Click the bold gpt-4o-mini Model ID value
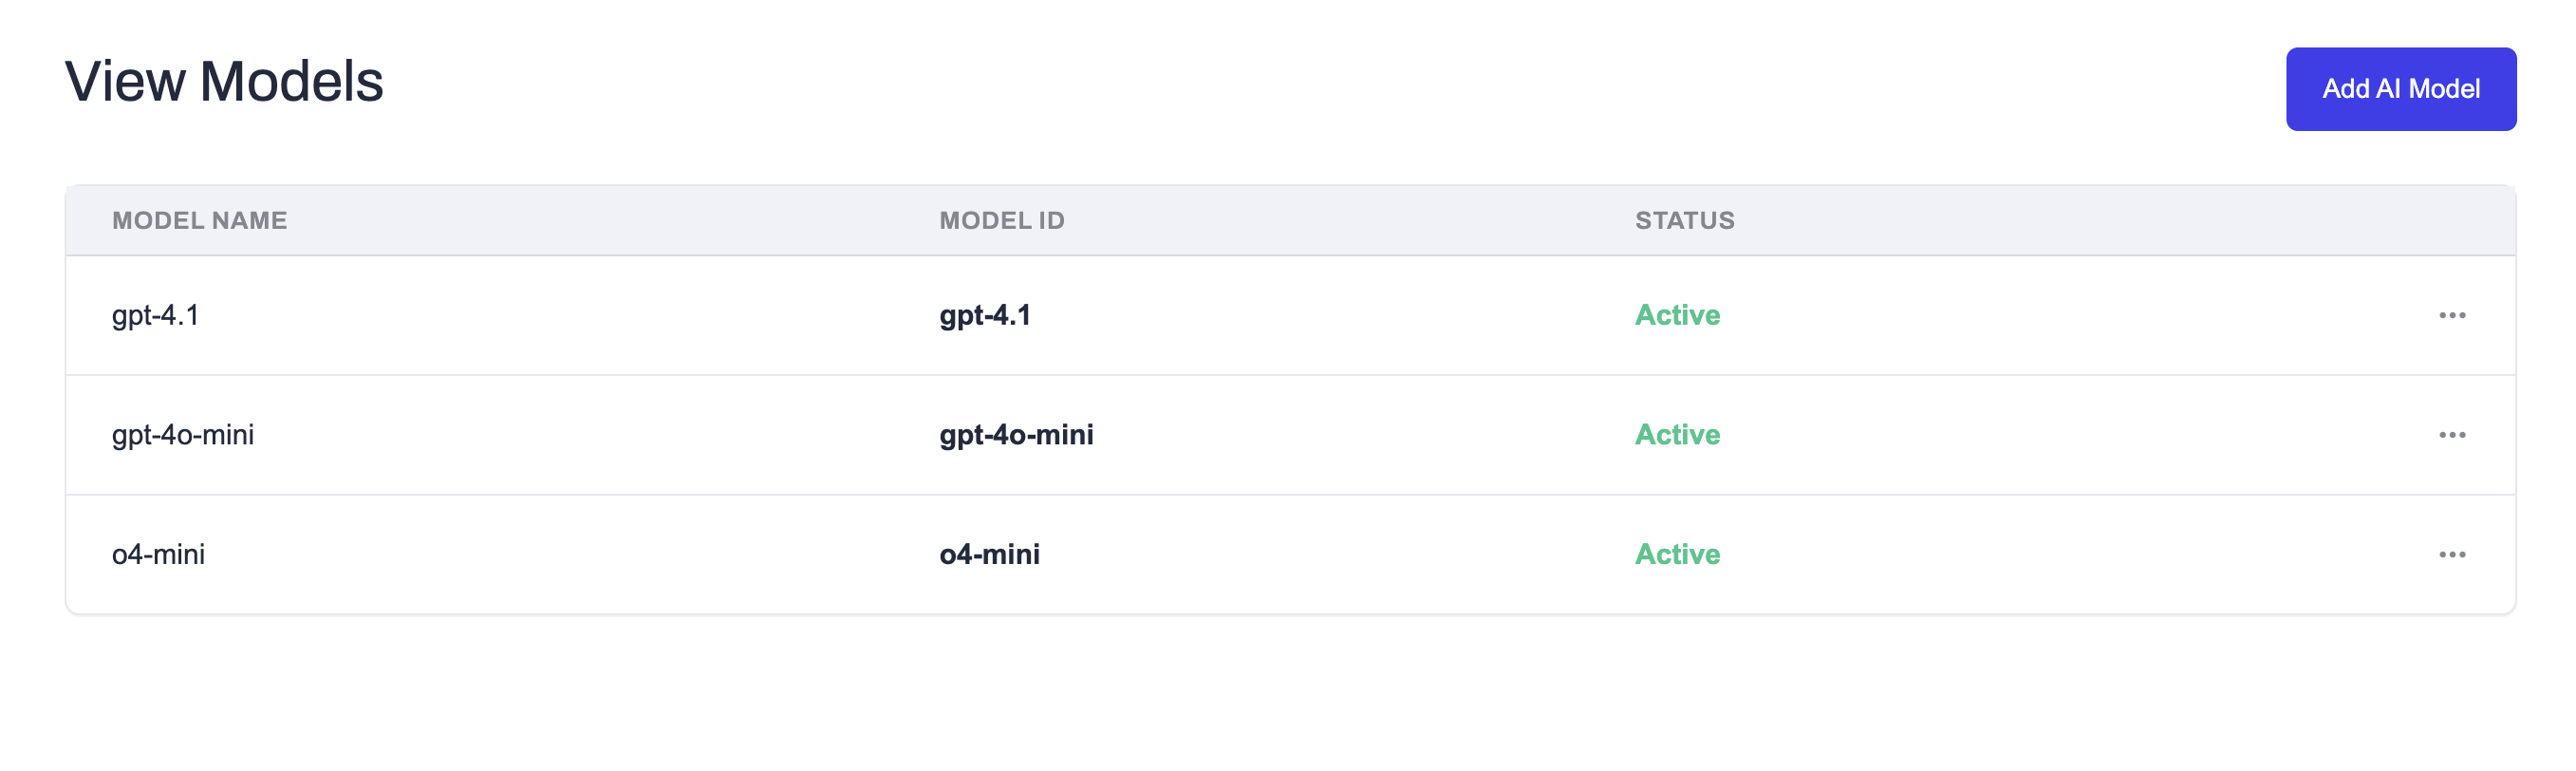2576x771 pixels. [x=1015, y=435]
